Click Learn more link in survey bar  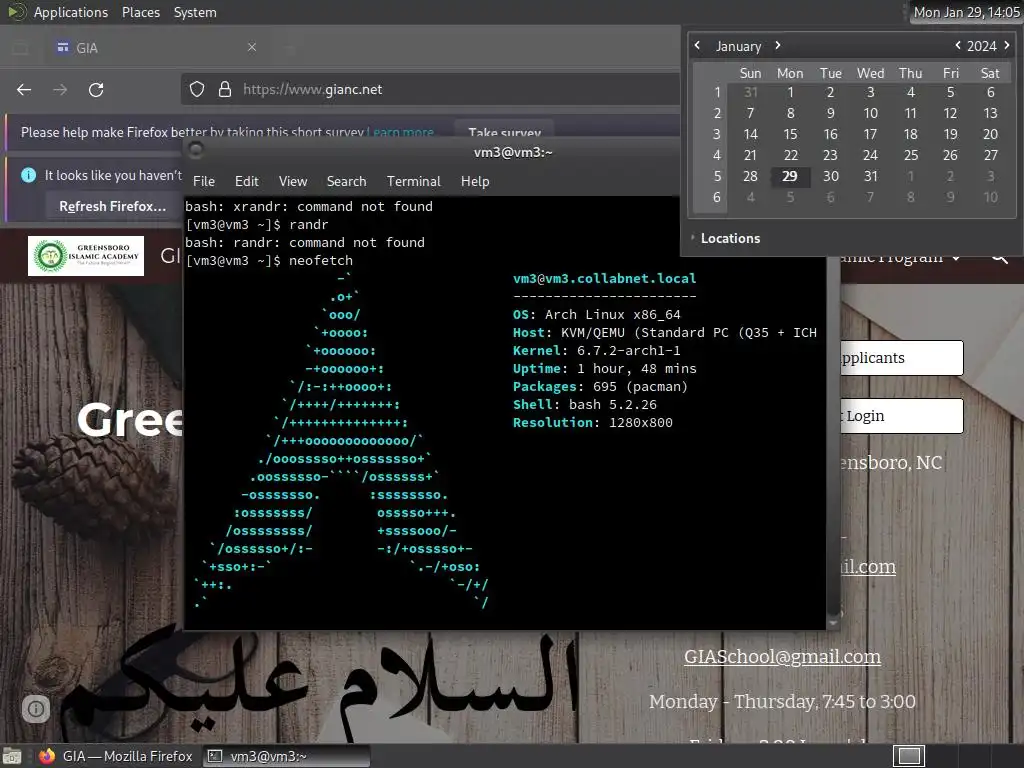click(x=401, y=133)
